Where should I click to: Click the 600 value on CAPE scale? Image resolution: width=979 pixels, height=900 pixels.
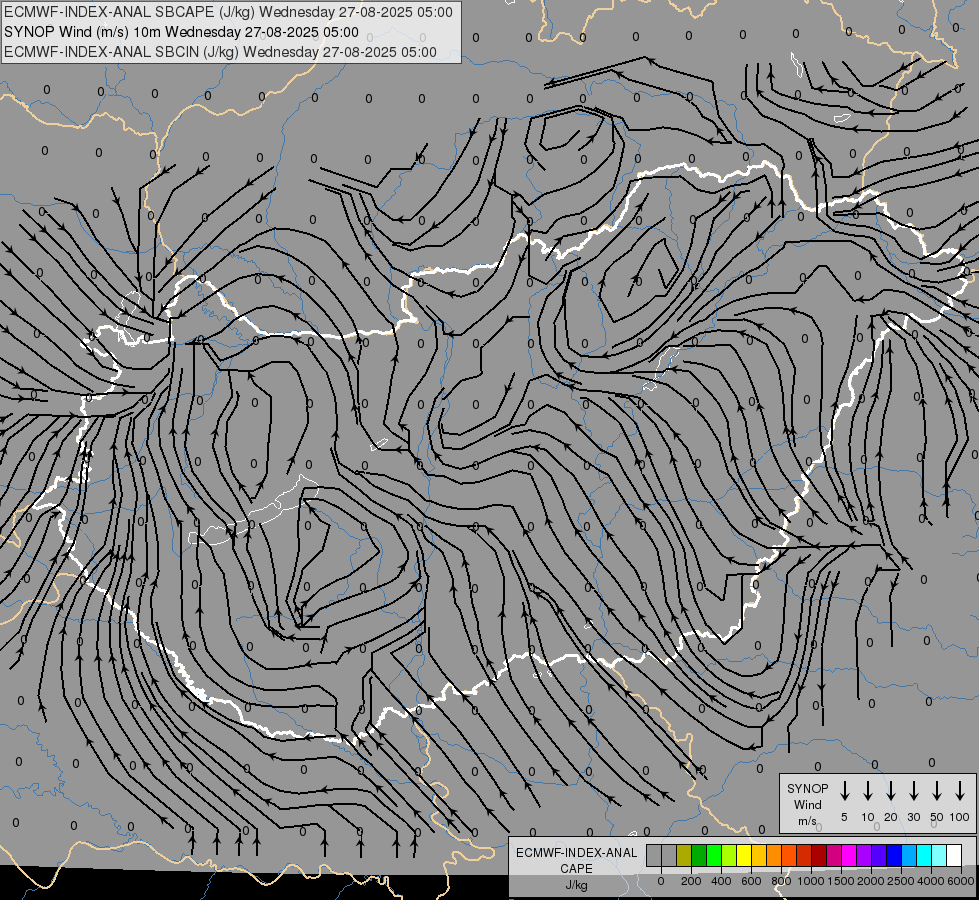(751, 881)
